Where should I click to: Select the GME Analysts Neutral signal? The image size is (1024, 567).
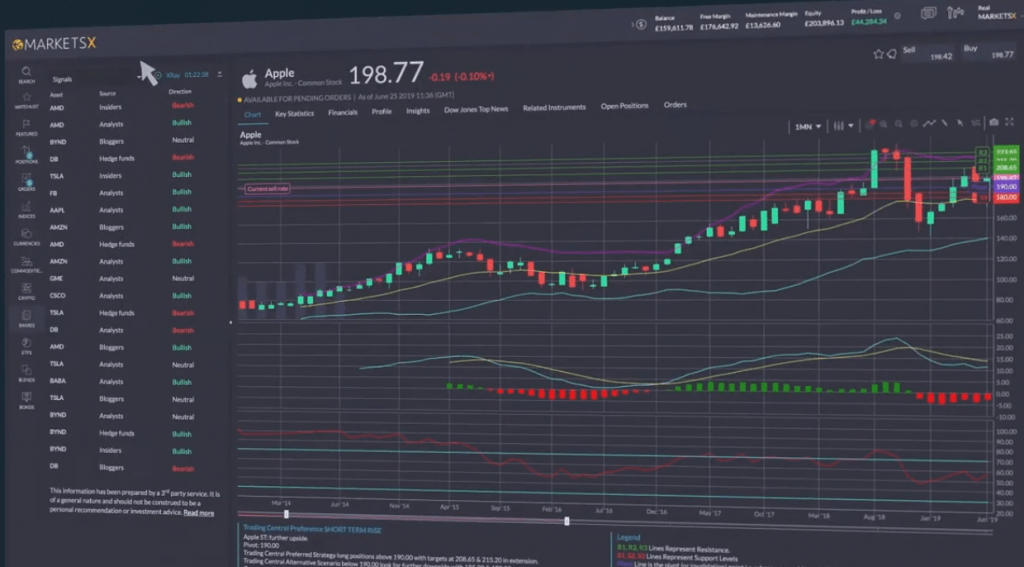pyautogui.click(x=121, y=278)
